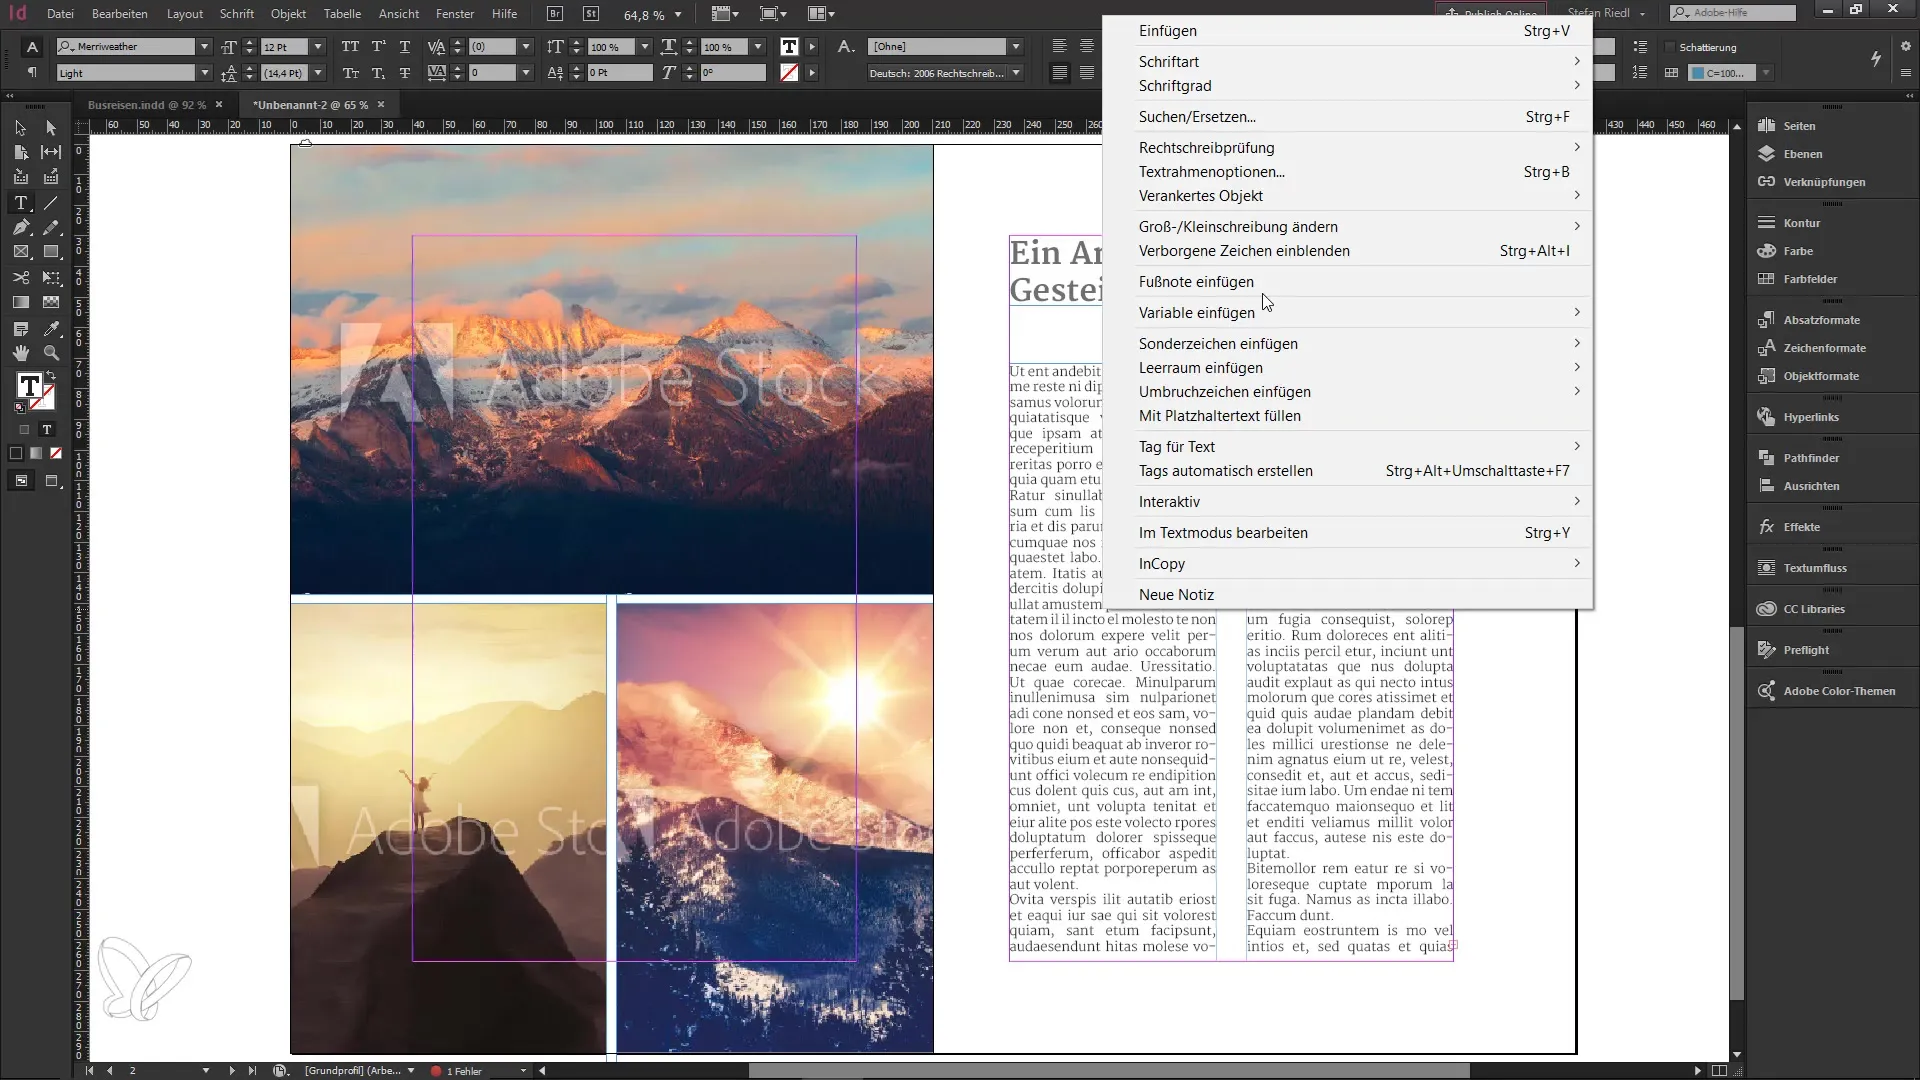Toggle Strikethrough formatting
Screen dimensions: 1920x1080
[x=405, y=73]
